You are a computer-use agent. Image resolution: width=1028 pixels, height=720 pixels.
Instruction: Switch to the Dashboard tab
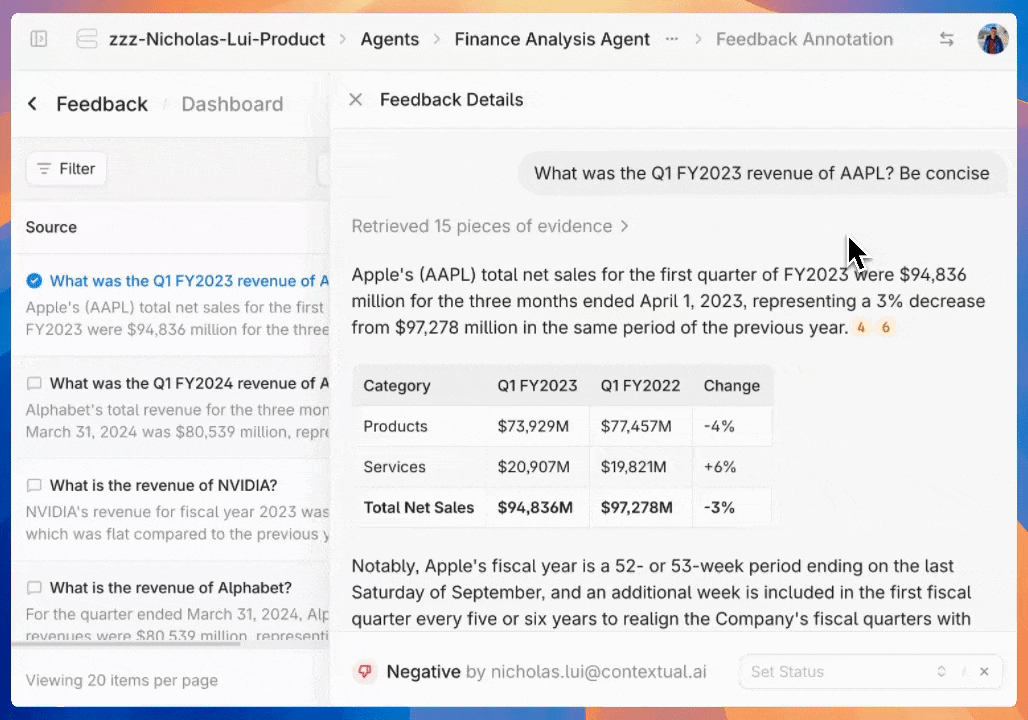[232, 104]
